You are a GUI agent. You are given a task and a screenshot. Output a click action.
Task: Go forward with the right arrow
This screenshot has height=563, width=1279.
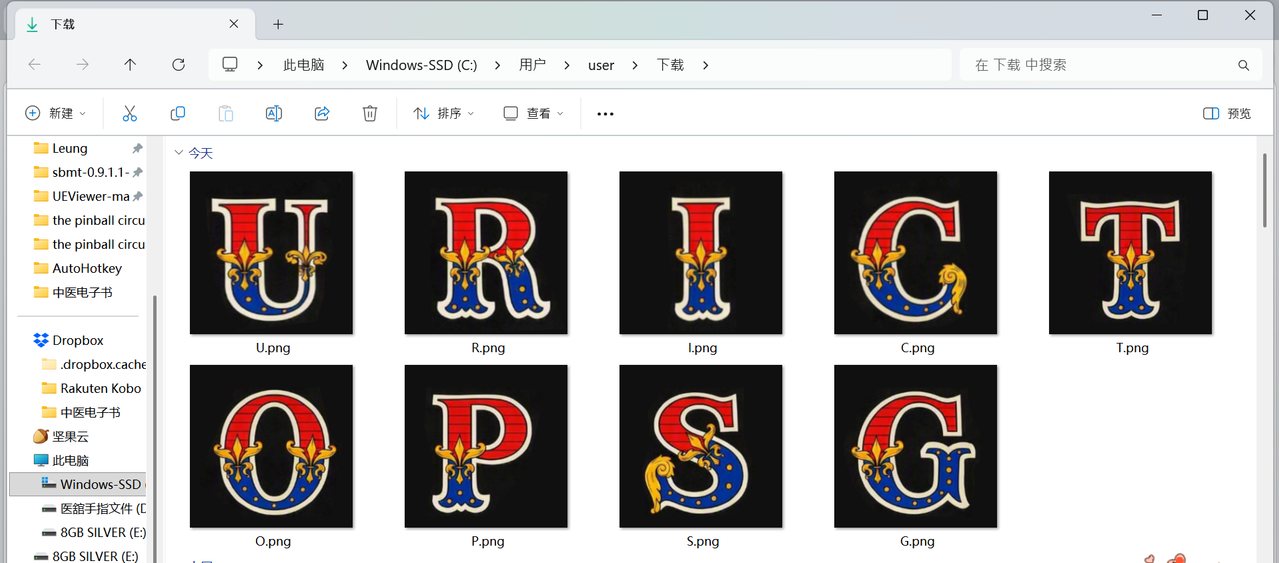[x=83, y=65]
